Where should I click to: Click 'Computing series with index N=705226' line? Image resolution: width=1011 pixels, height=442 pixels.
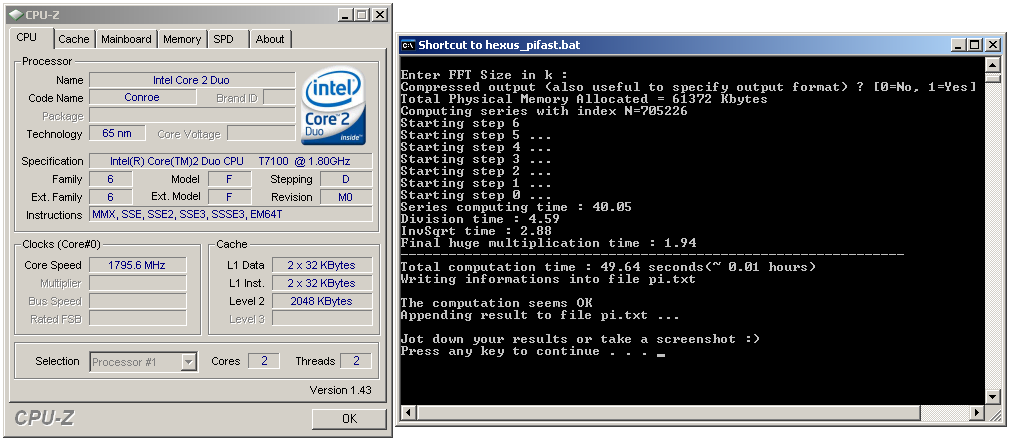544,111
